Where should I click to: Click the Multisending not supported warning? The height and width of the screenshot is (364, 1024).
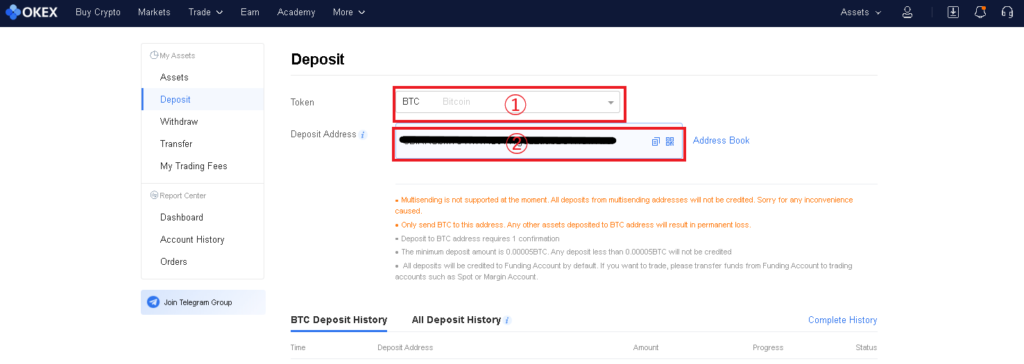tap(624, 205)
